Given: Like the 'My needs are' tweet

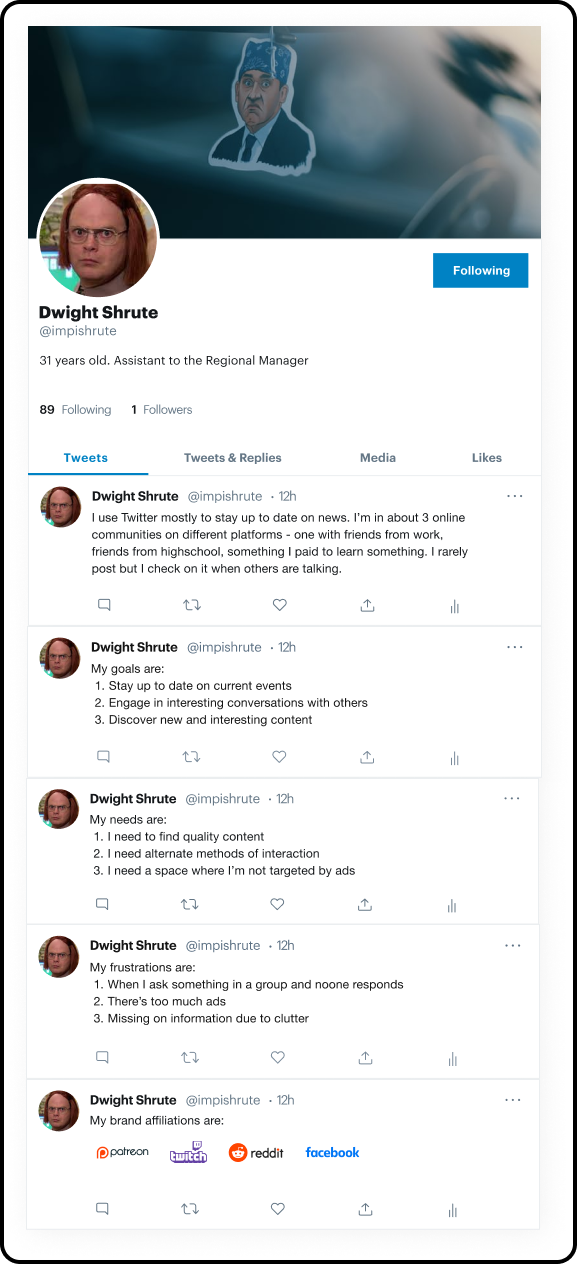Looking at the screenshot, I should click(278, 904).
